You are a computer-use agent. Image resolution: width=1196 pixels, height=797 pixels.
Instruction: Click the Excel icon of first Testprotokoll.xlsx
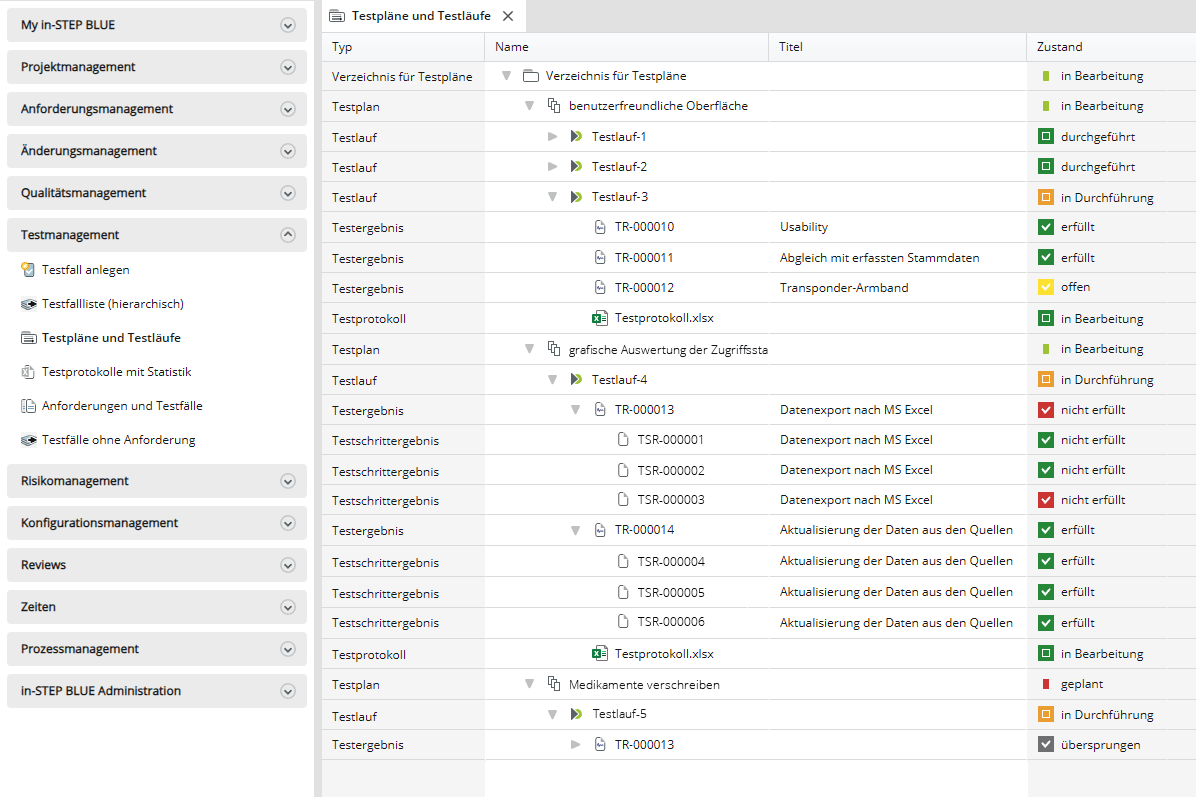tap(599, 318)
